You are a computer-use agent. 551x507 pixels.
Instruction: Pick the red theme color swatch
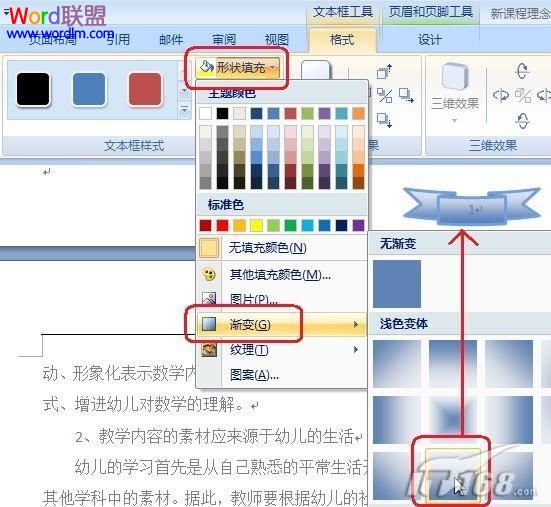(290, 113)
